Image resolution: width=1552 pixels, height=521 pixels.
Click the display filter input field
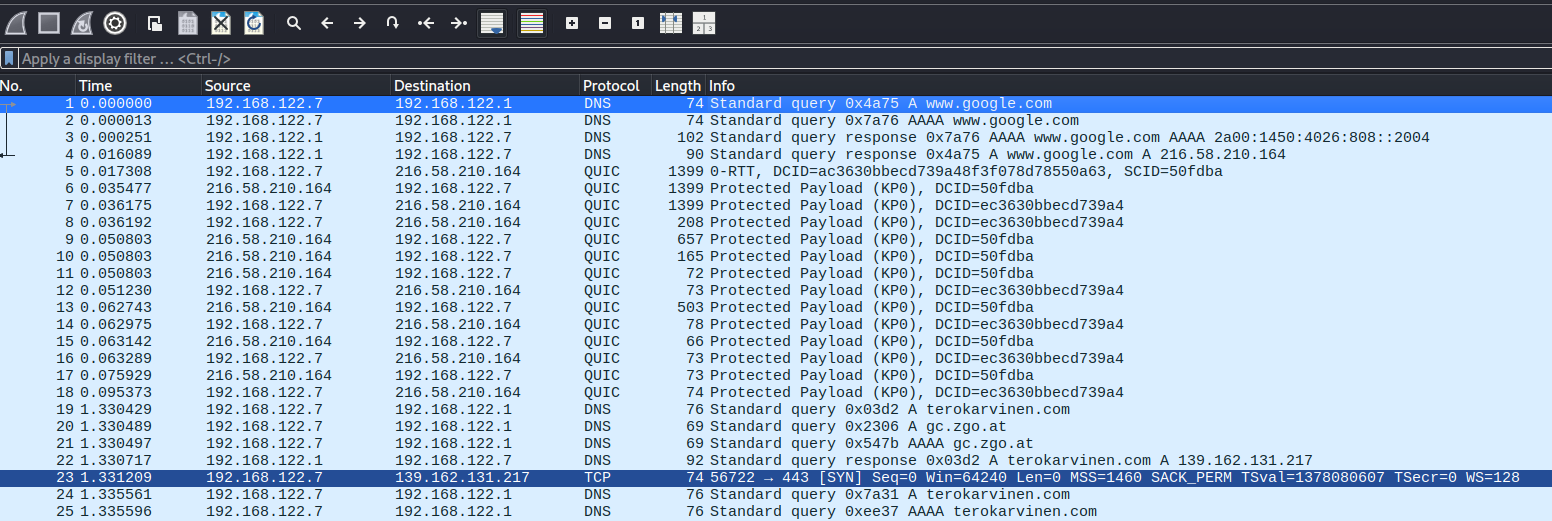pos(700,59)
